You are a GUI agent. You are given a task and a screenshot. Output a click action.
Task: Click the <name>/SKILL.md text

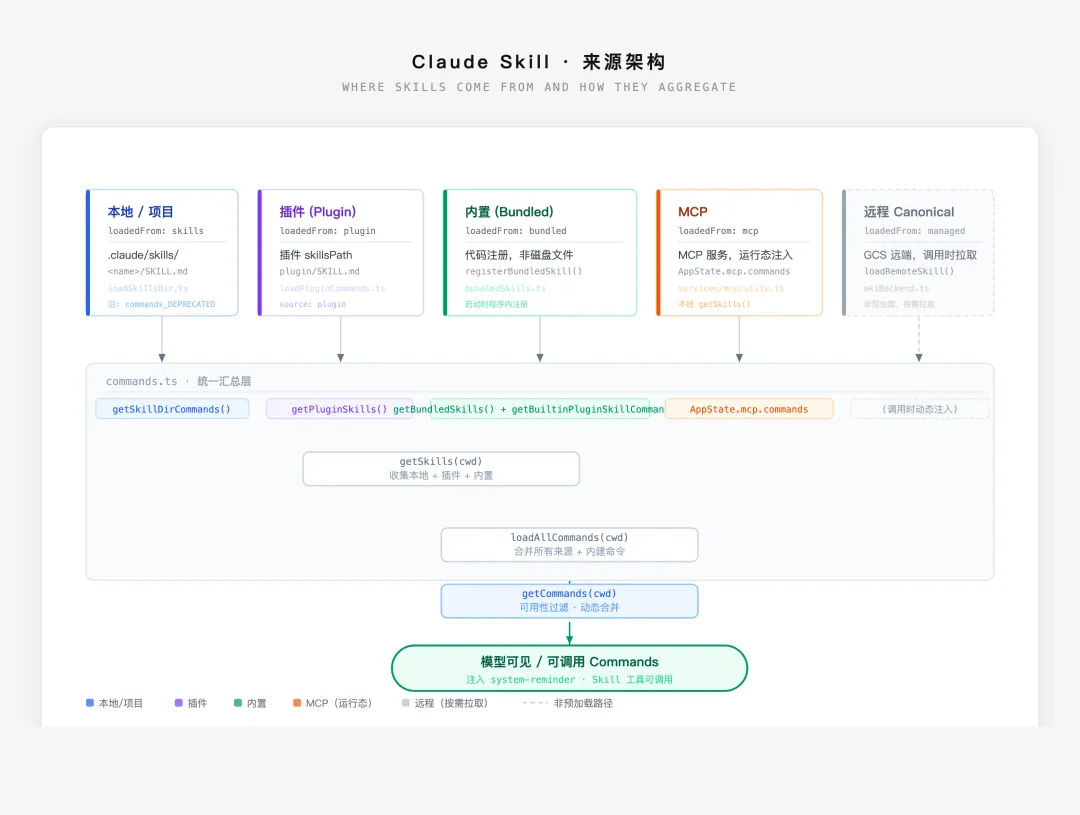click(147, 271)
